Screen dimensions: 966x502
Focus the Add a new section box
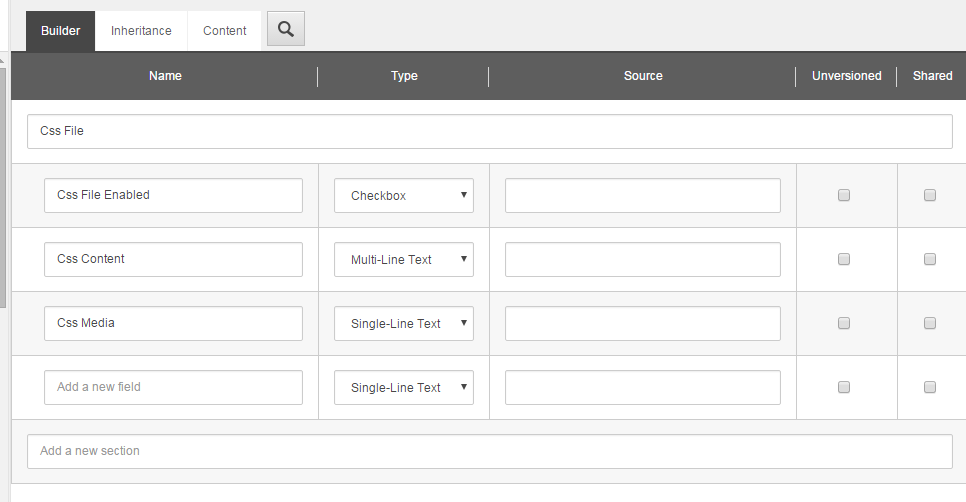click(x=489, y=451)
